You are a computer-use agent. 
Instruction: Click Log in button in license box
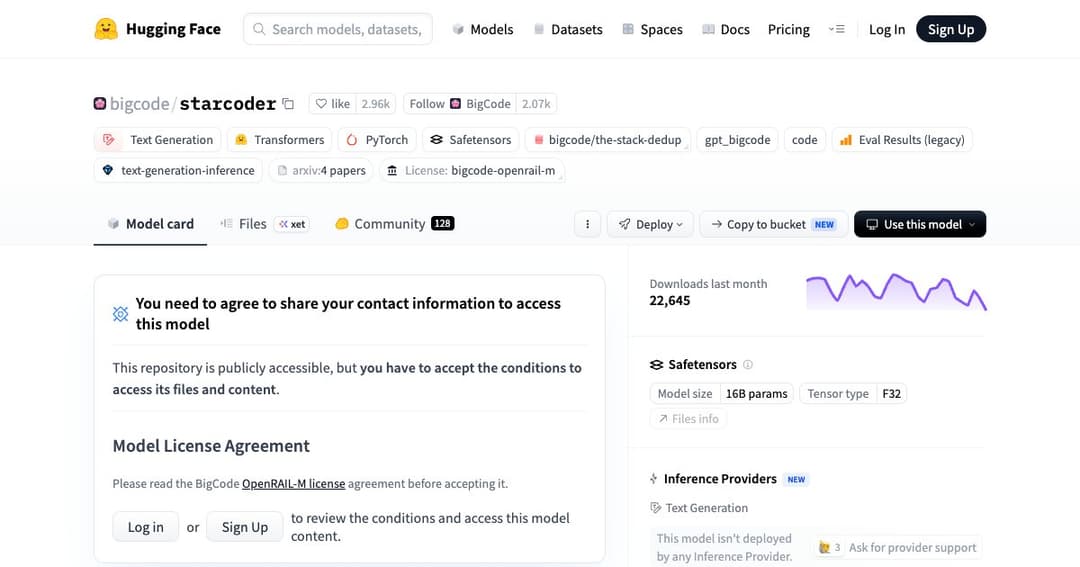coord(145,527)
